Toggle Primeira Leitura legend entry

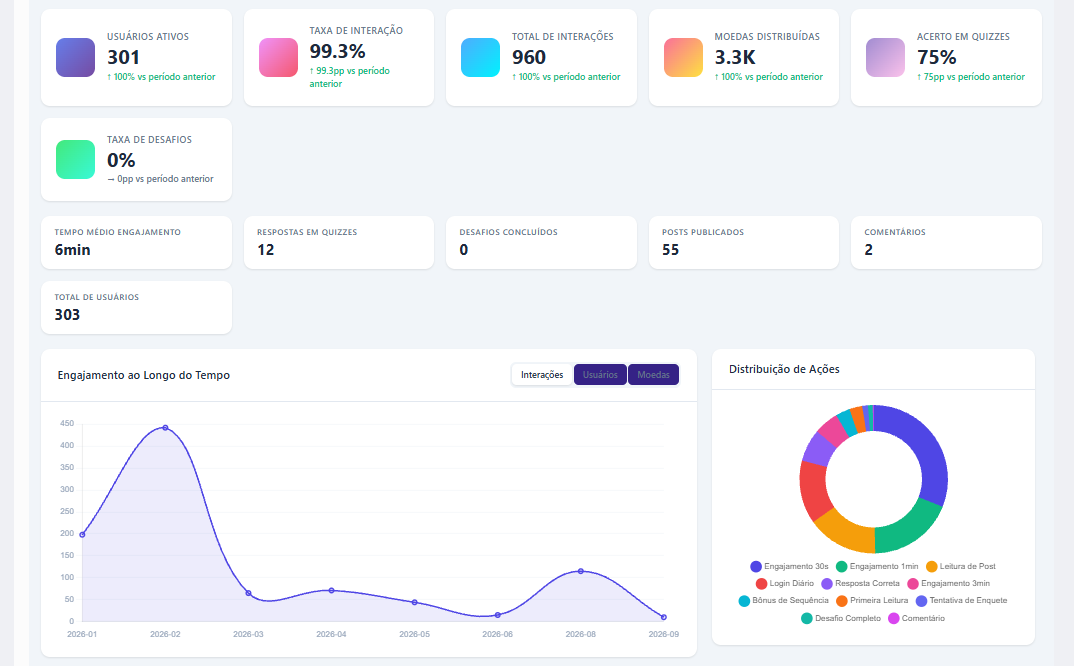click(x=872, y=601)
